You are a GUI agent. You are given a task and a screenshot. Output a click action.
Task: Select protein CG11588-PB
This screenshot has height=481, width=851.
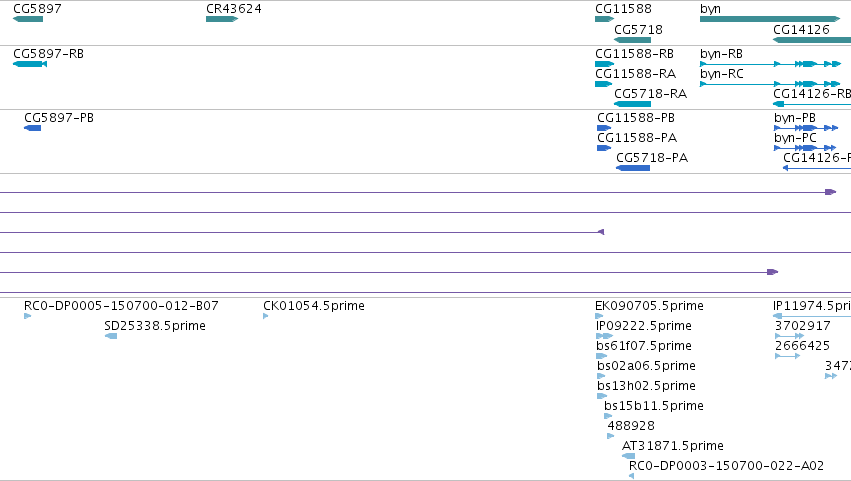pos(604,128)
